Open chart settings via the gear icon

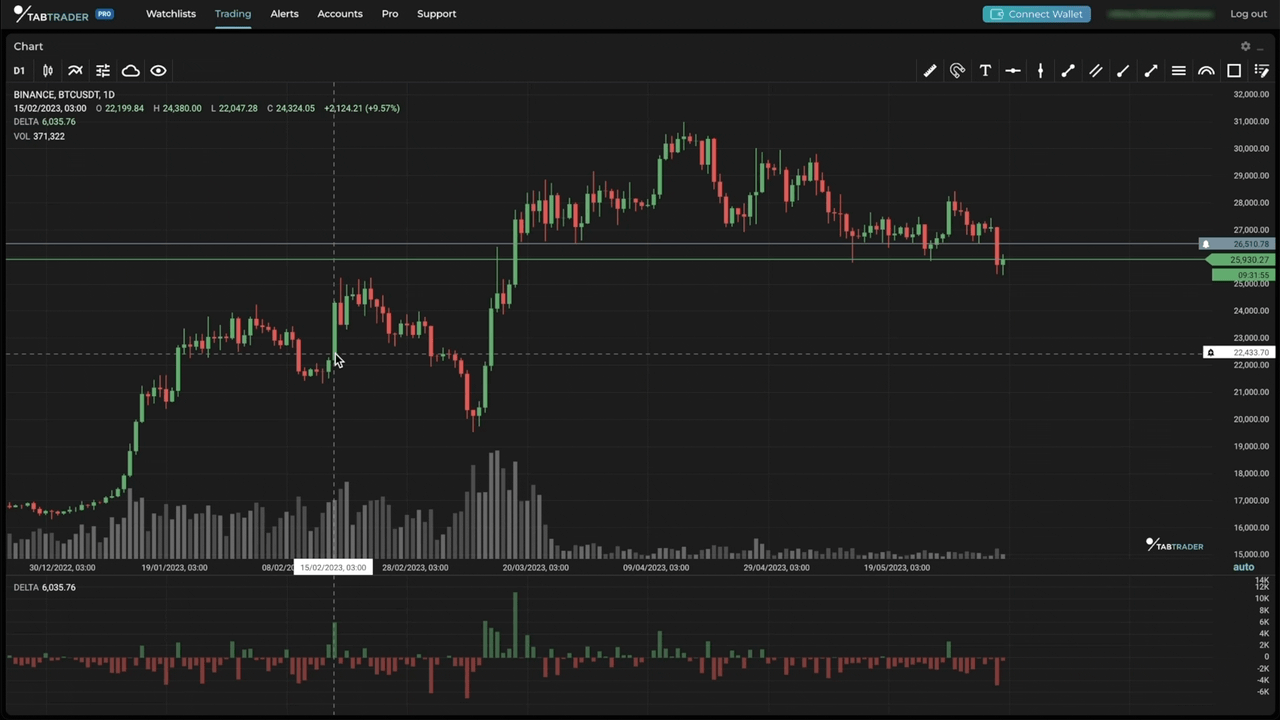coord(1245,46)
